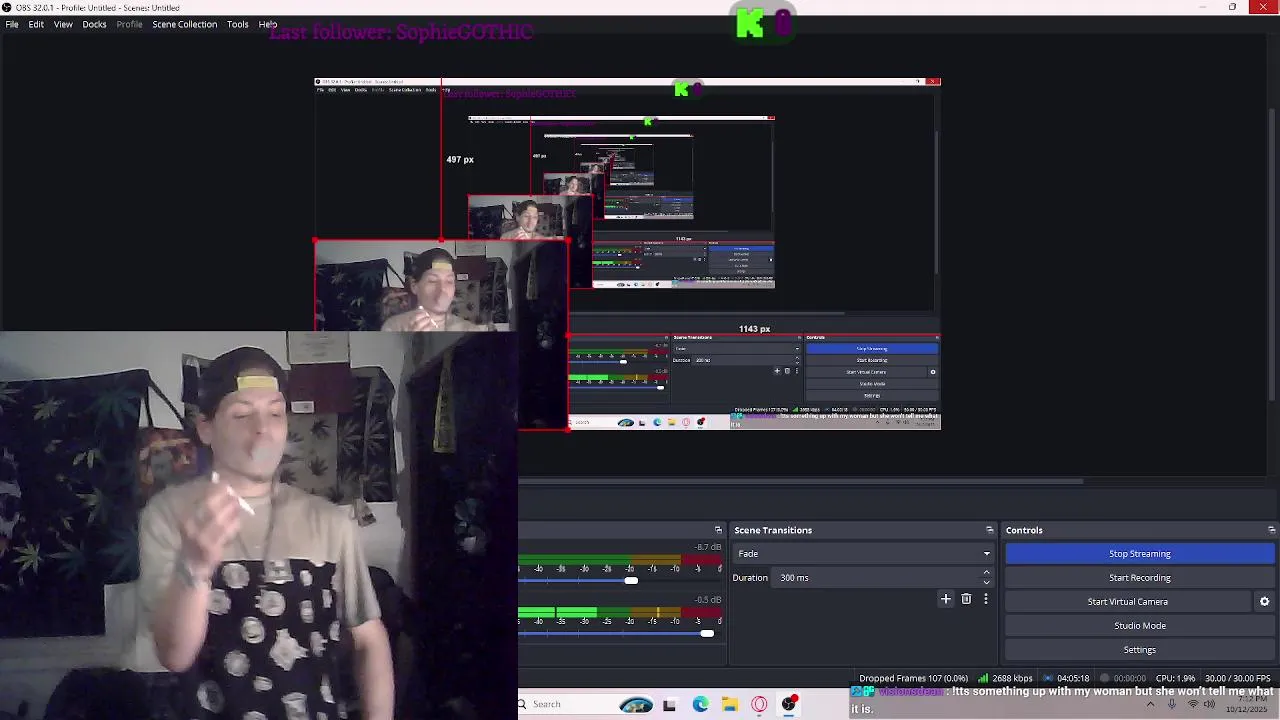The width and height of the screenshot is (1280, 720).
Task: Open the View menu
Action: tap(63, 24)
